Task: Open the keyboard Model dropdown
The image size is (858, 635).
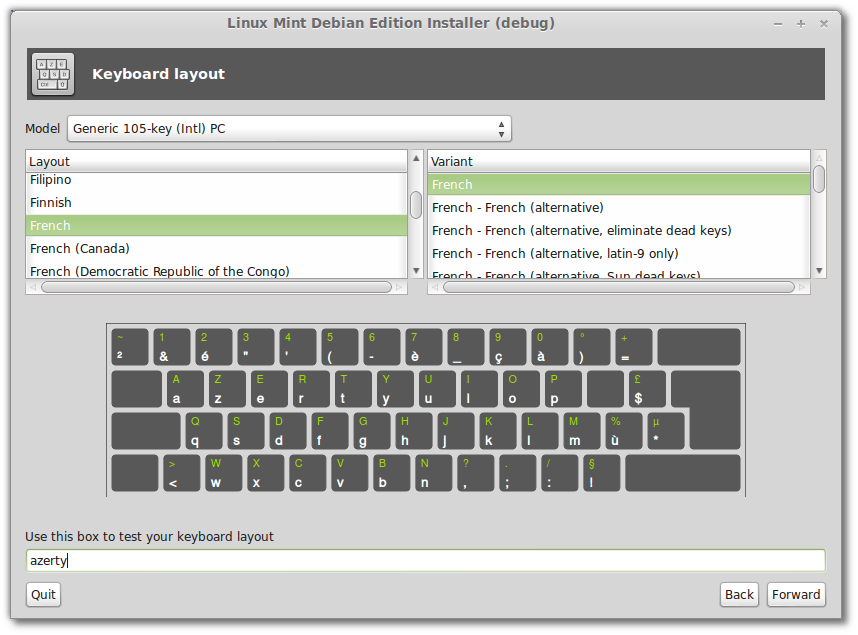Action: [289, 129]
